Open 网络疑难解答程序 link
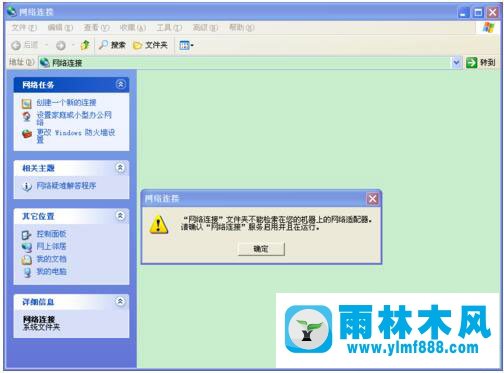 [x=66, y=186]
